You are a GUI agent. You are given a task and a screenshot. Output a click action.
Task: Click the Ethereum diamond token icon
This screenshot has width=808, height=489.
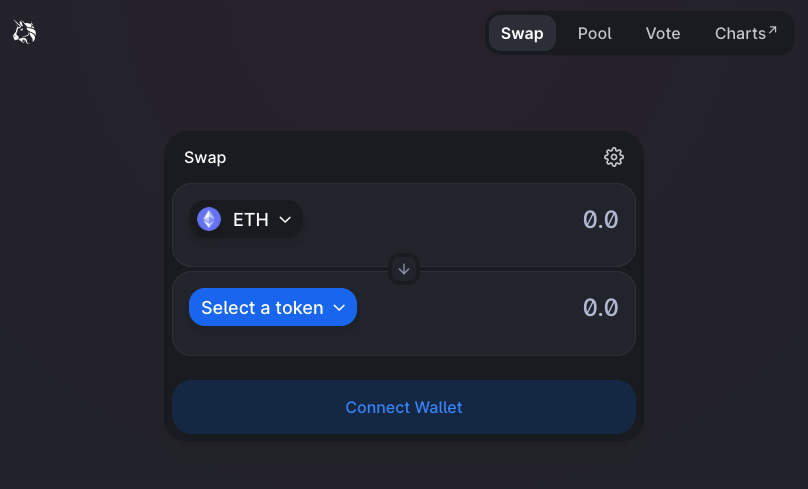[209, 220]
